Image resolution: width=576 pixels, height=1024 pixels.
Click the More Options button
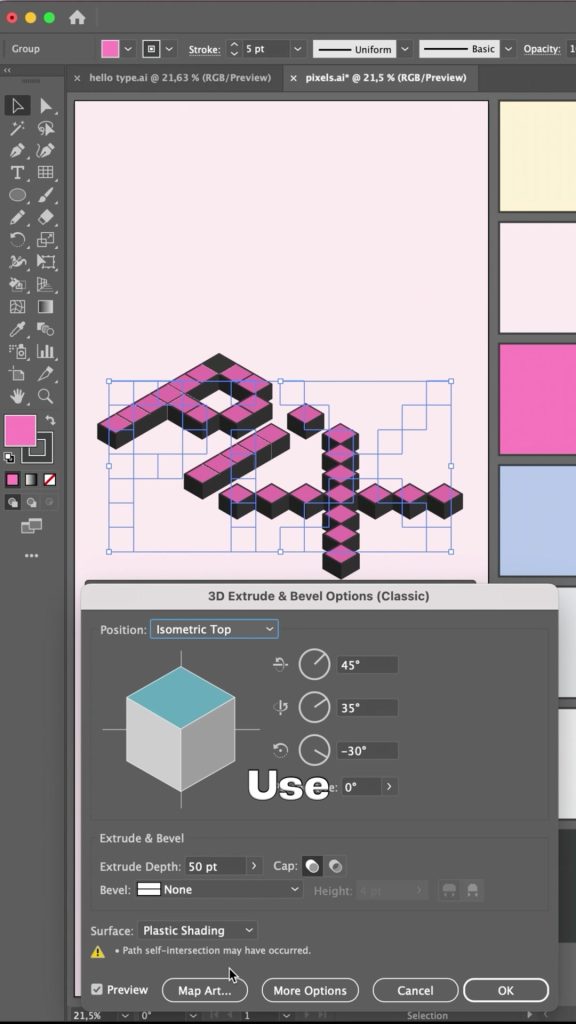coord(310,990)
